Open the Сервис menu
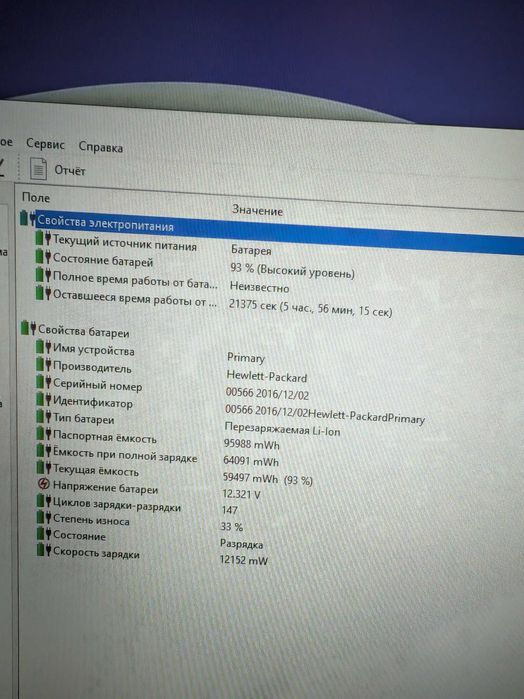Screen dimensions: 524x699 tap(45, 144)
